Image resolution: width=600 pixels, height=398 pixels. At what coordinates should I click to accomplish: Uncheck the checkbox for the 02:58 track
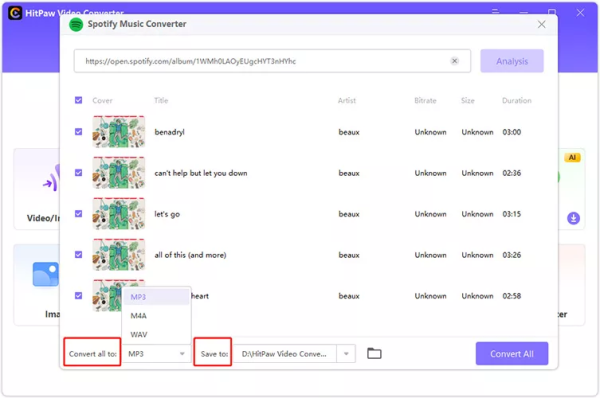[x=78, y=295]
